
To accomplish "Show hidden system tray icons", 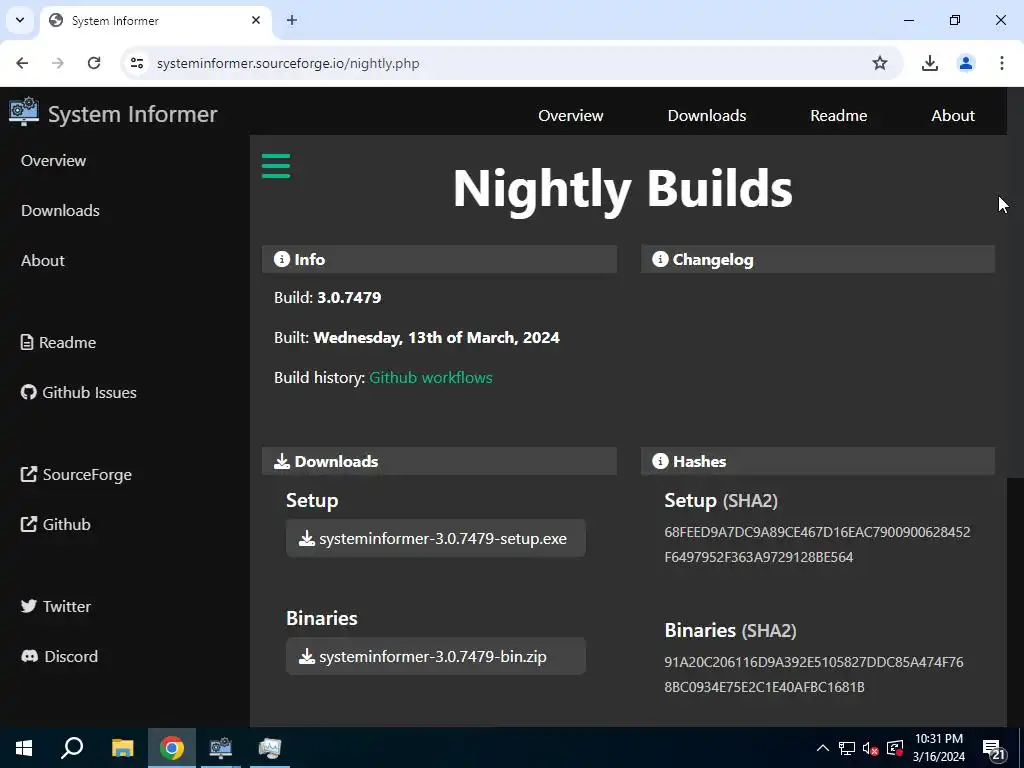I will pos(823,748).
